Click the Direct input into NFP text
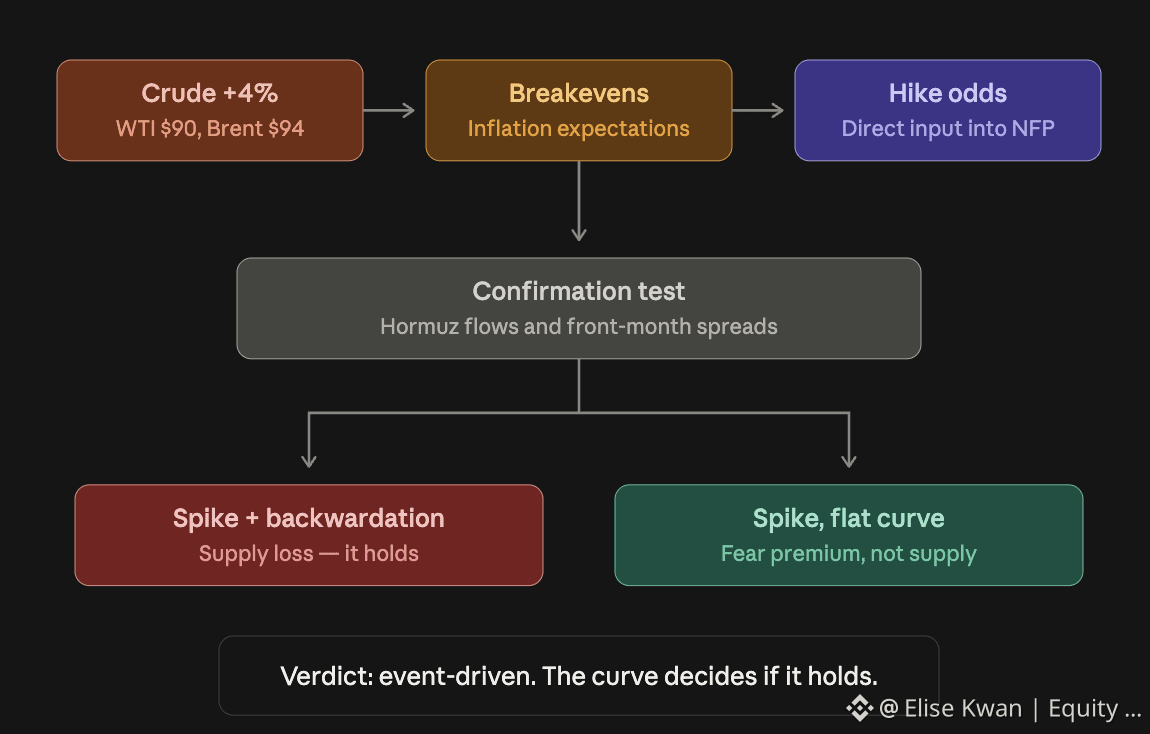Screen dimensions: 1150x734 coord(948,128)
